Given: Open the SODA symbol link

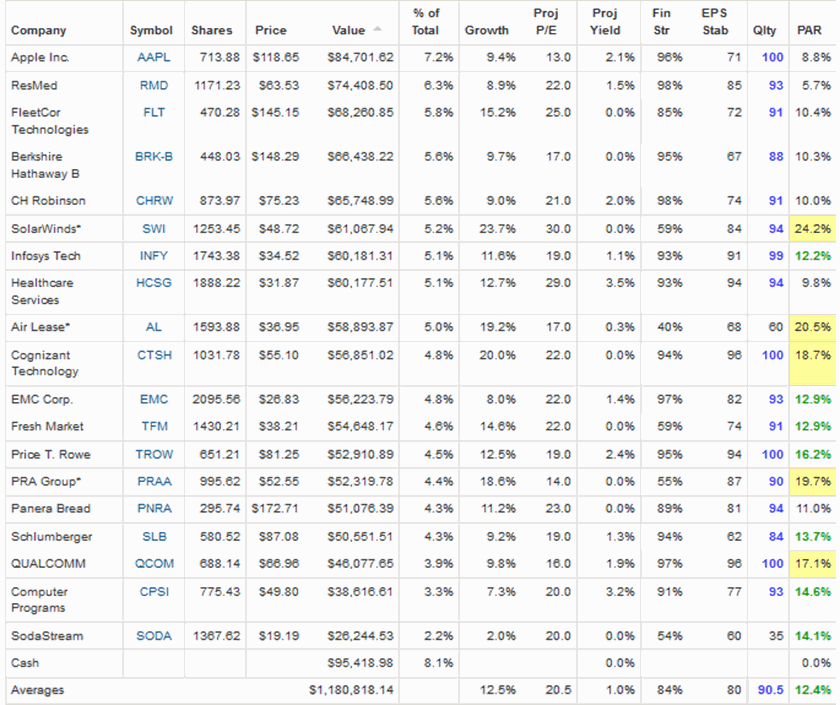Looking at the screenshot, I should (x=154, y=636).
